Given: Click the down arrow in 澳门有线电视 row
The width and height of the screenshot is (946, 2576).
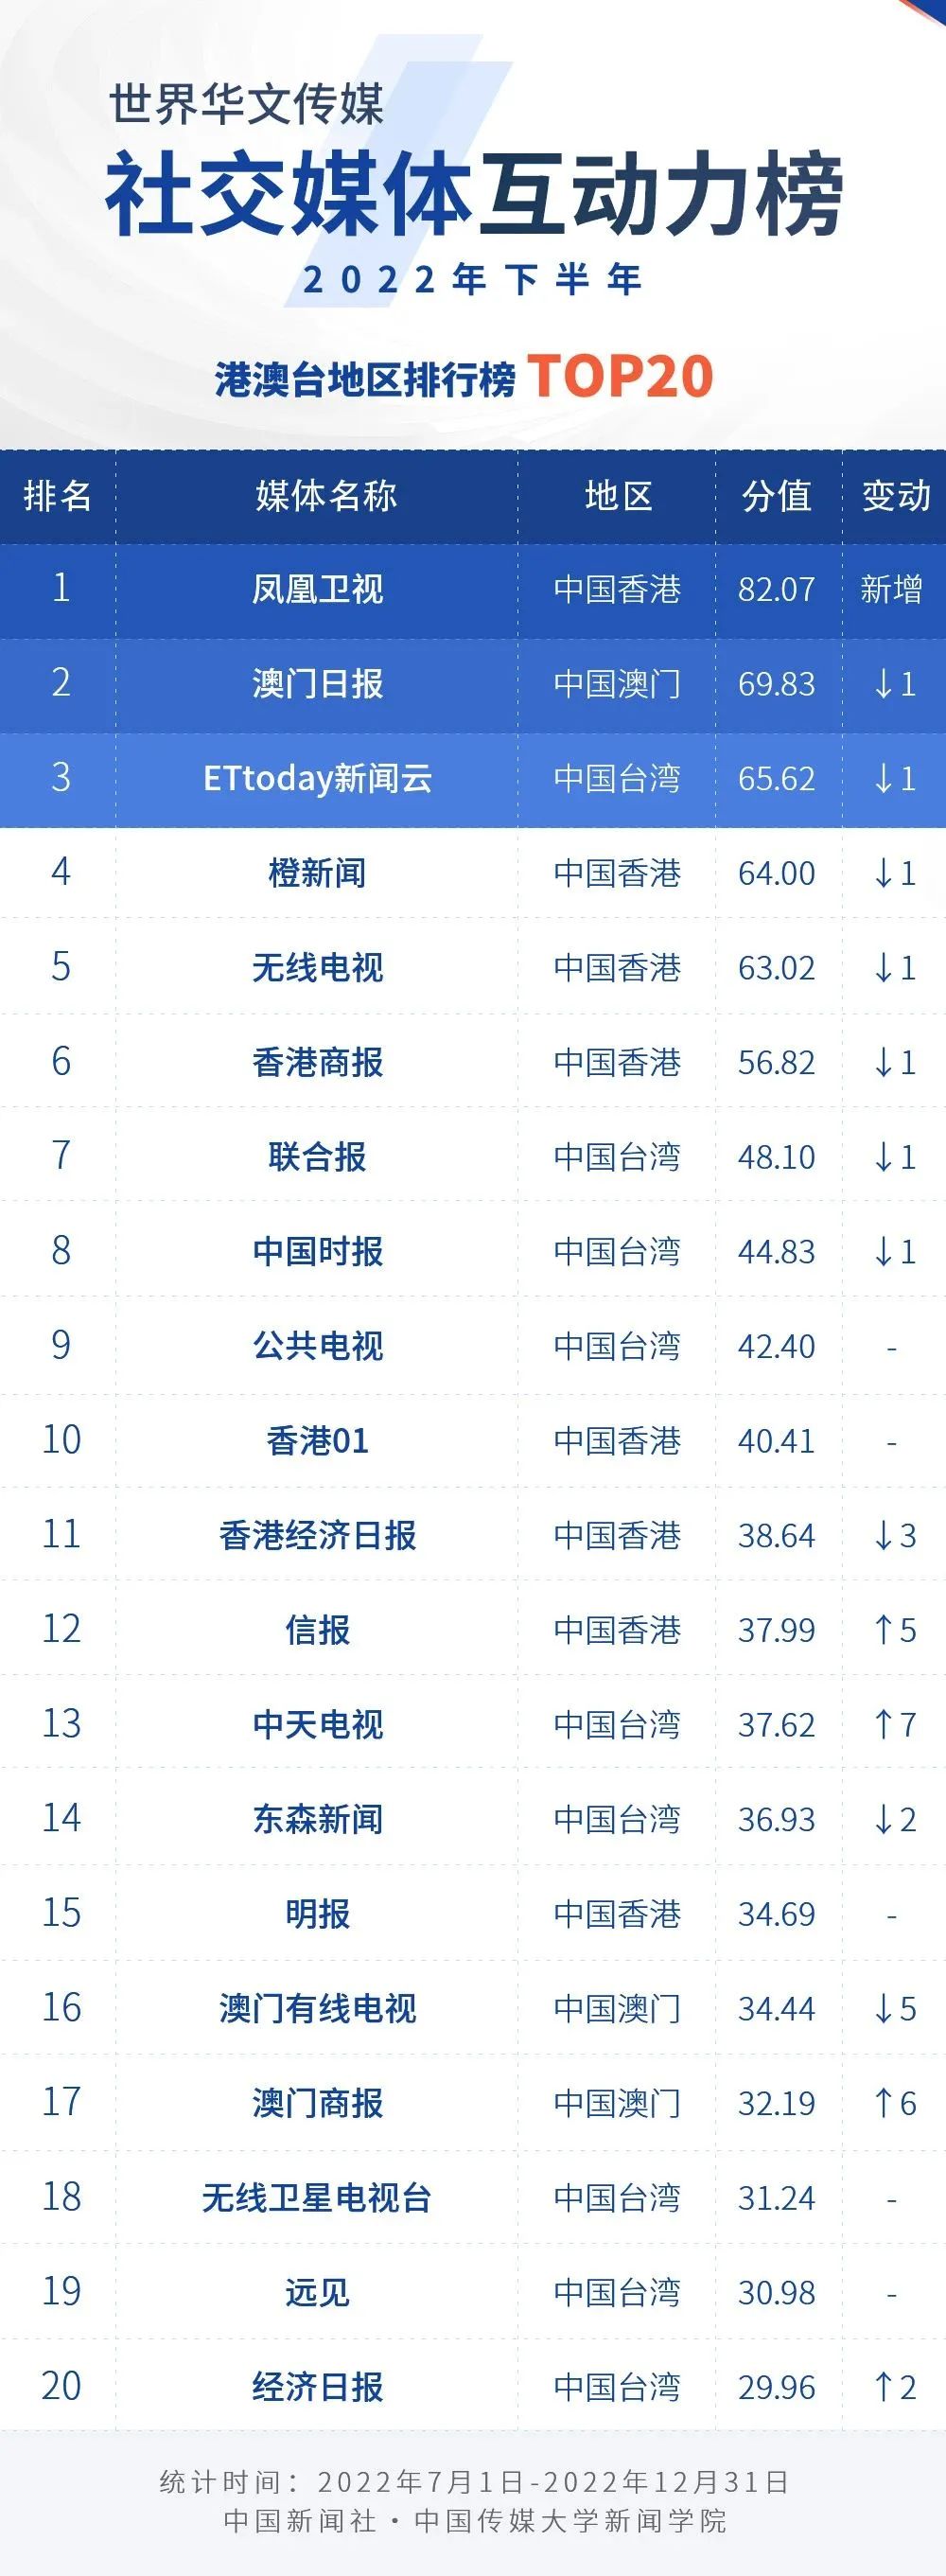Looking at the screenshot, I should (883, 2008).
